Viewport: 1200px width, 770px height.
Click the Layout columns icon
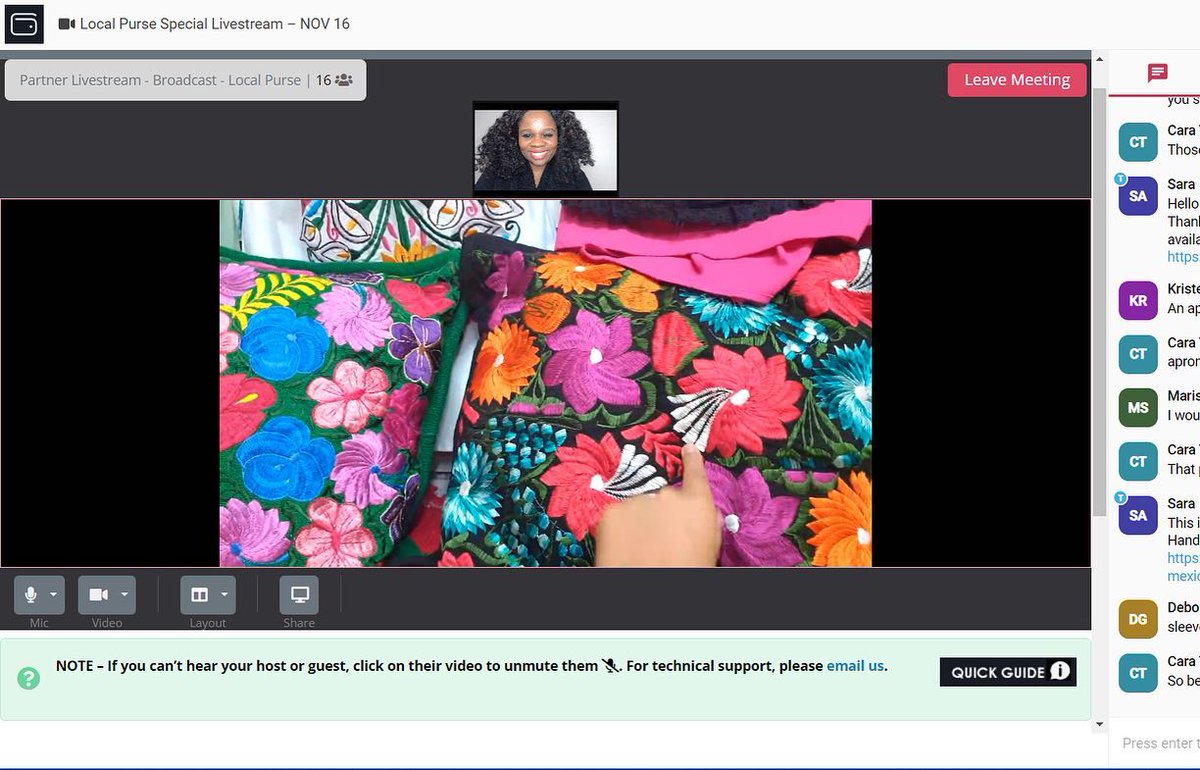(199, 595)
